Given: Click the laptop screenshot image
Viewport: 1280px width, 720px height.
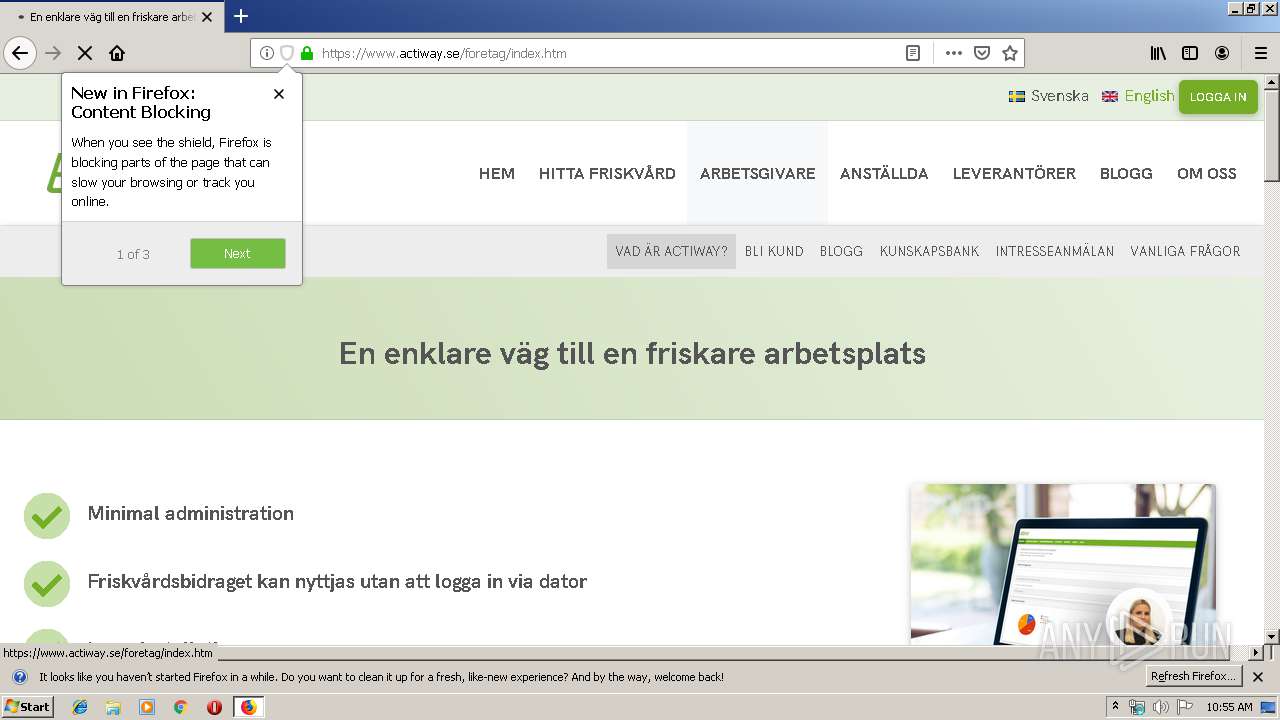Looking at the screenshot, I should pos(1063,563).
